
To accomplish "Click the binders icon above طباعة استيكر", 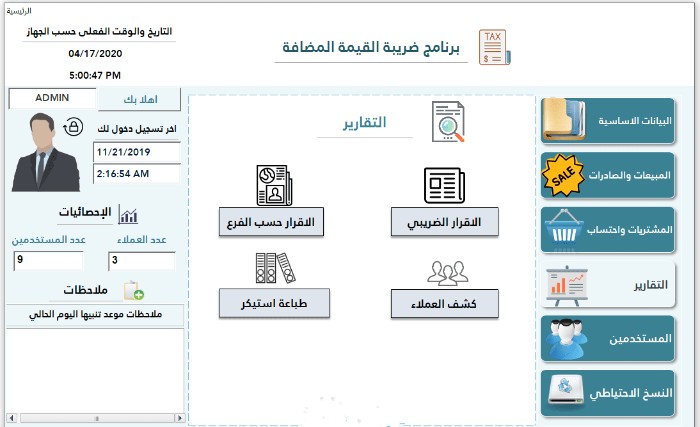I will pyautogui.click(x=275, y=268).
